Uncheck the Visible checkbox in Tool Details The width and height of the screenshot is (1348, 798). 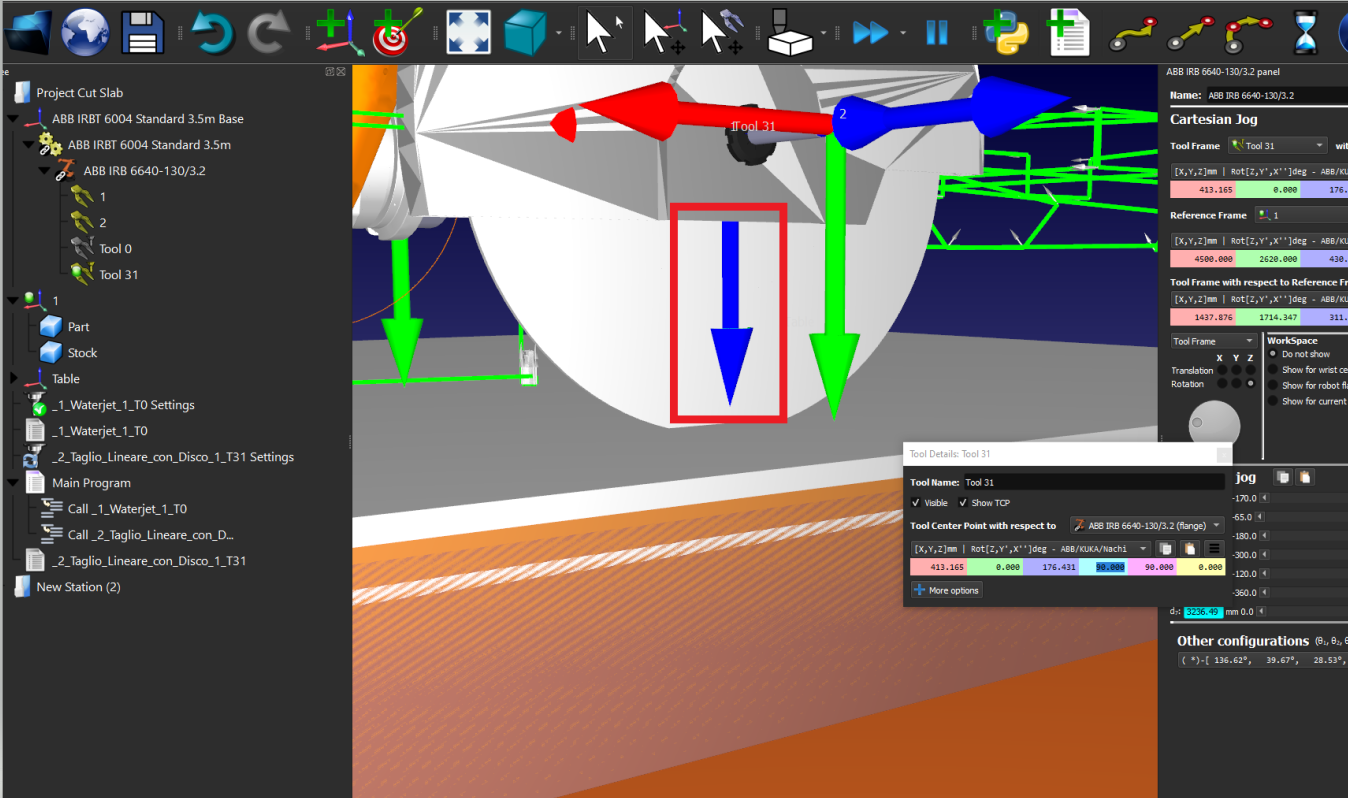coord(916,503)
